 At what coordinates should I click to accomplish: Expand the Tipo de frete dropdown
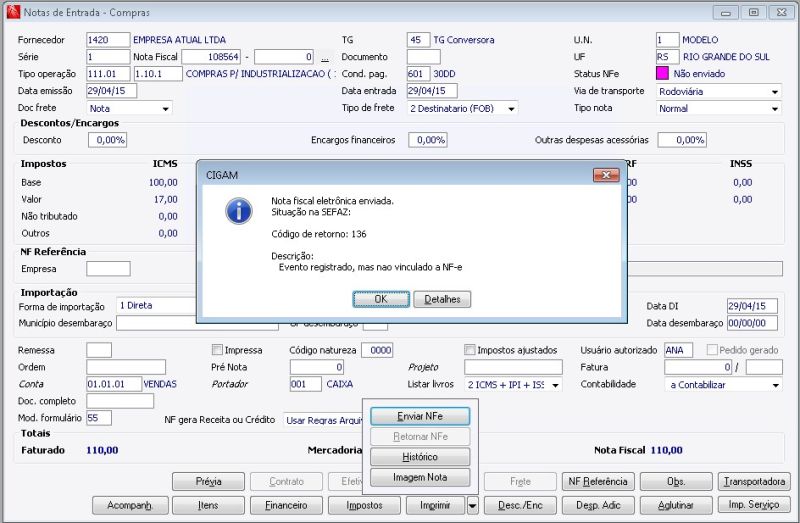coord(462,108)
